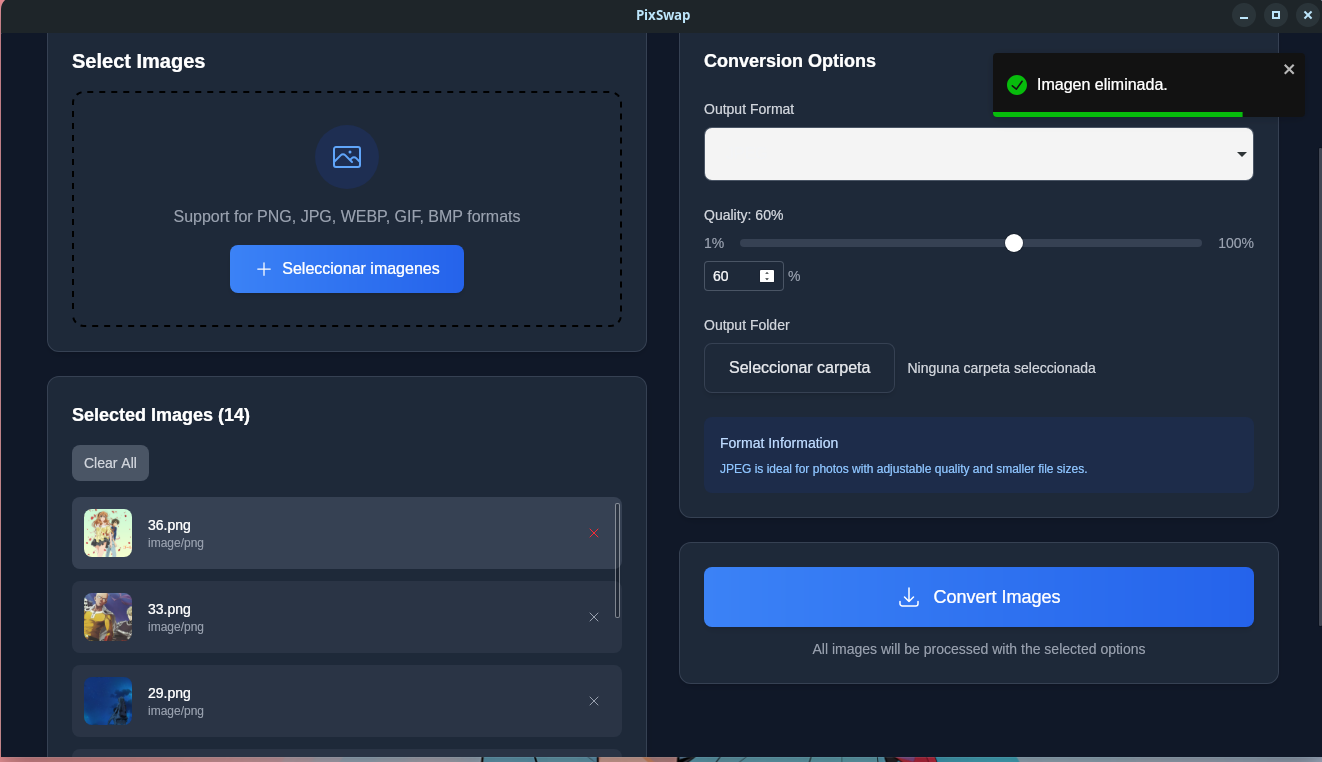Click the "Quality: 60%" label
This screenshot has height=762, width=1322.
(x=744, y=215)
